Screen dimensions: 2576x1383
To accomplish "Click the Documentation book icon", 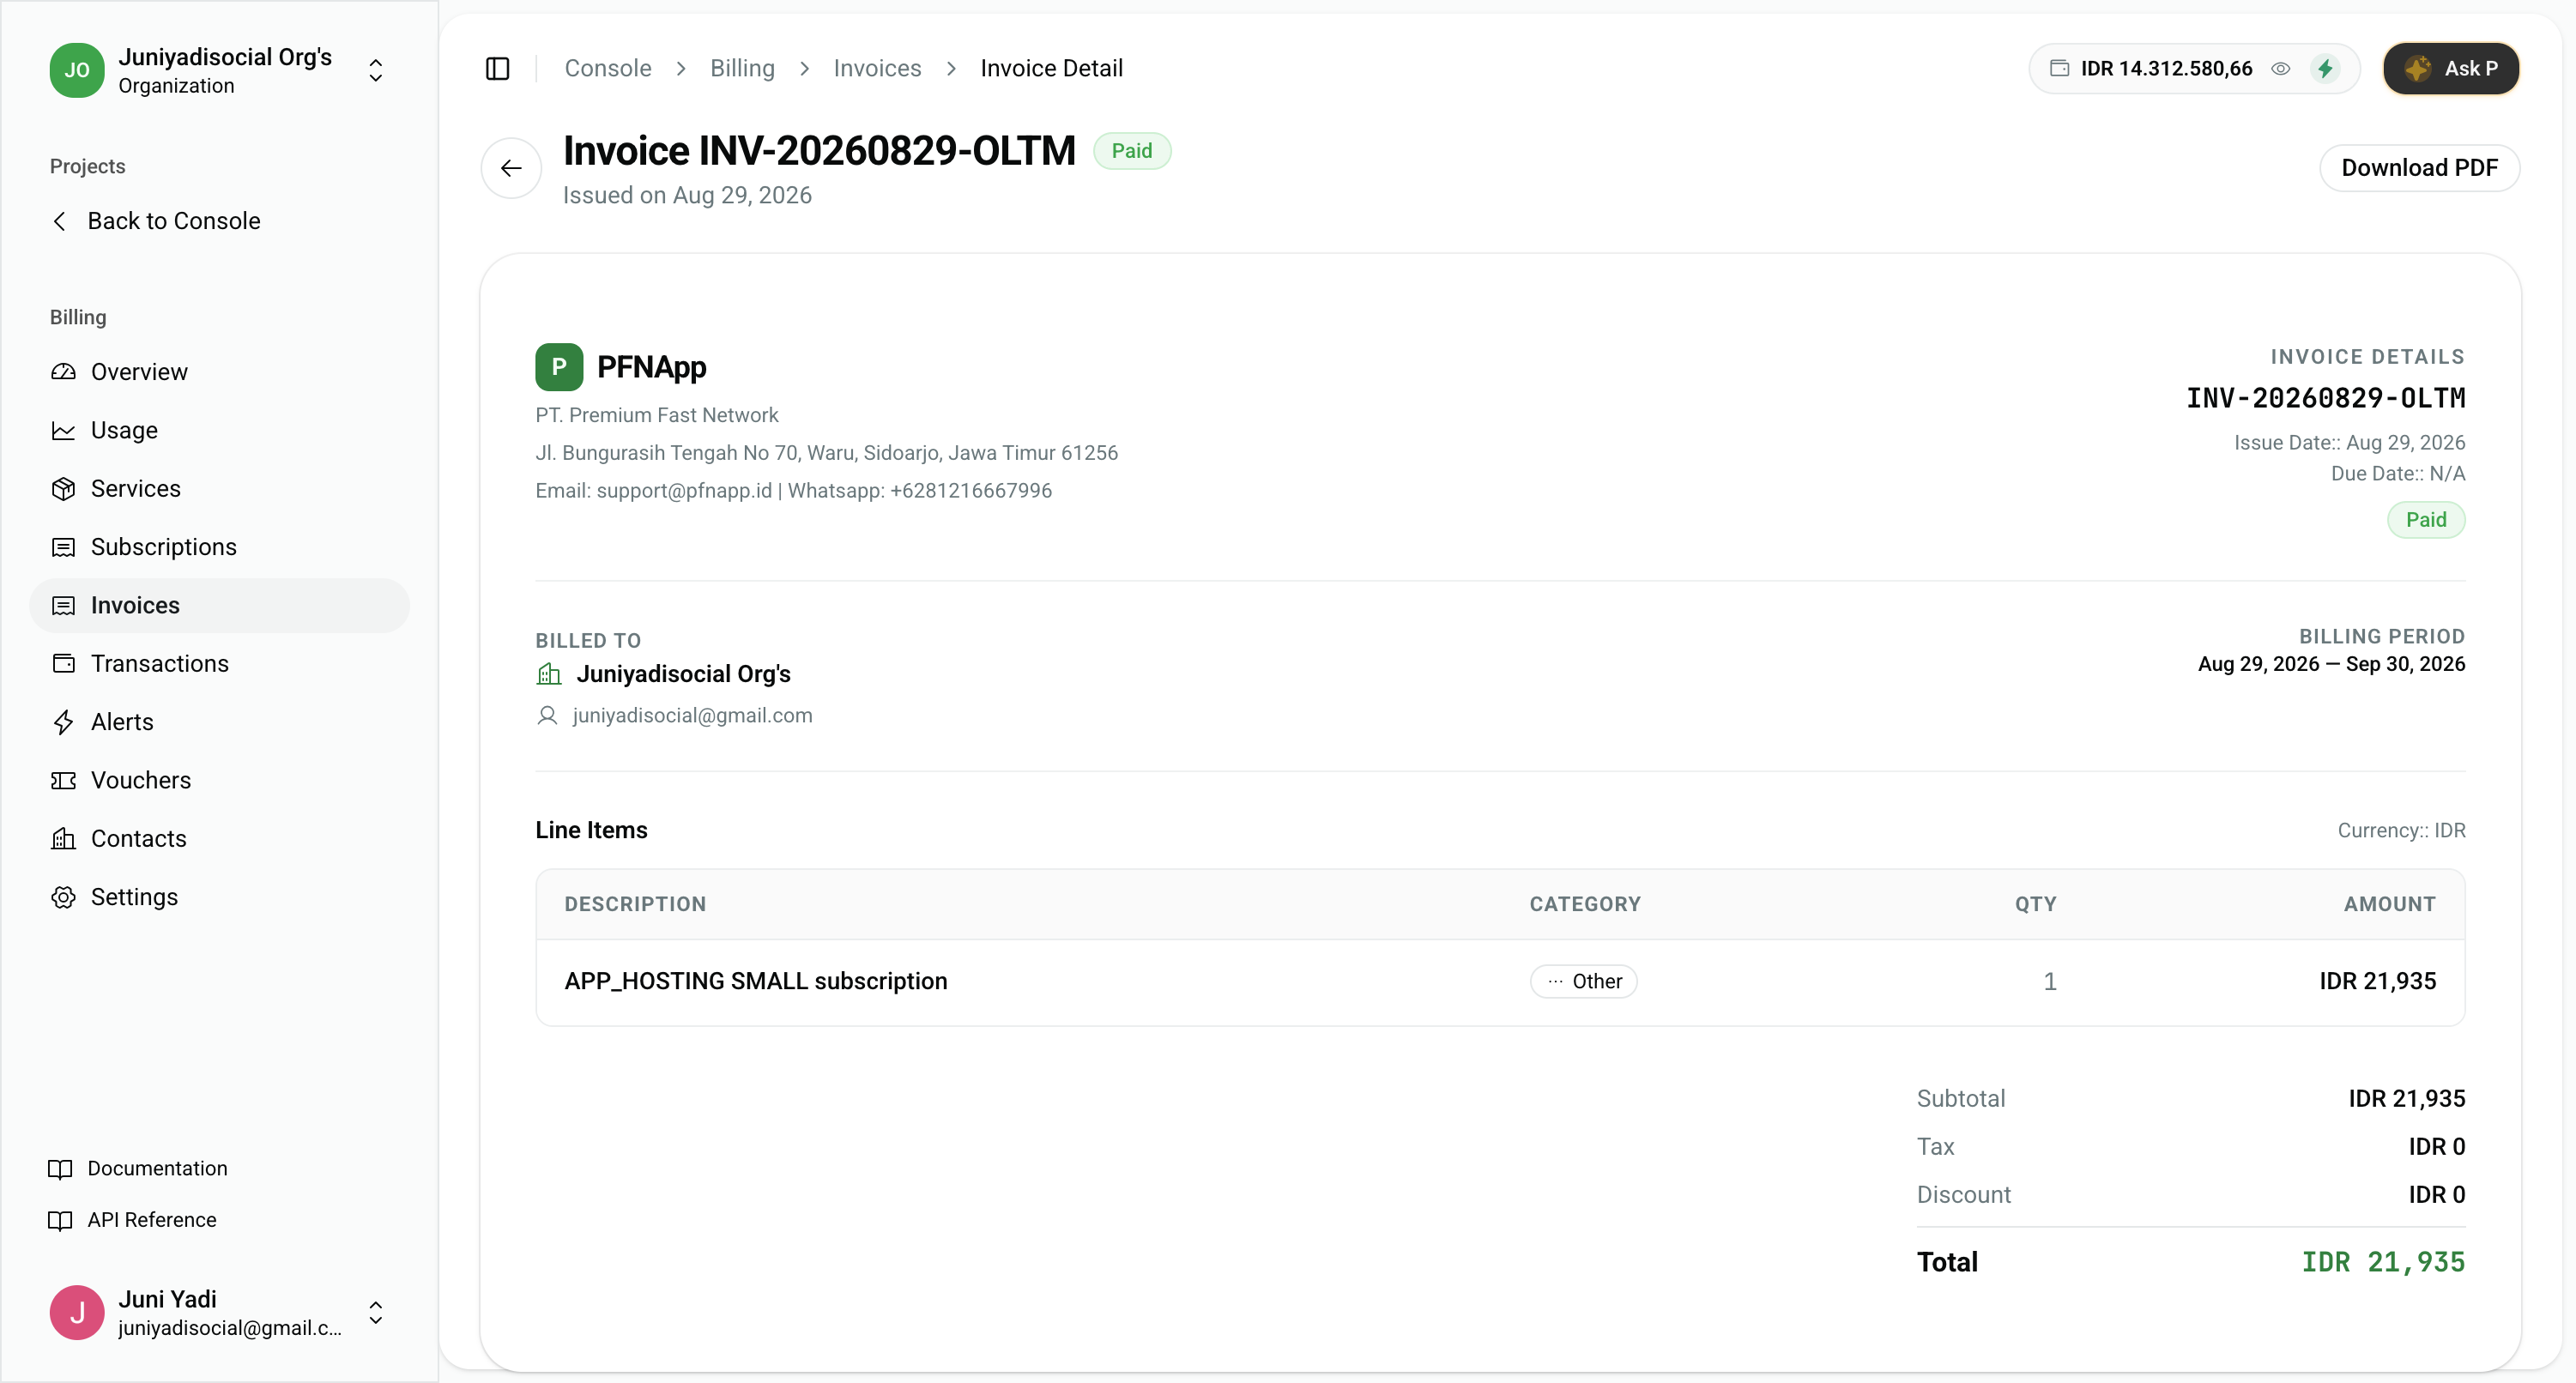I will point(60,1168).
